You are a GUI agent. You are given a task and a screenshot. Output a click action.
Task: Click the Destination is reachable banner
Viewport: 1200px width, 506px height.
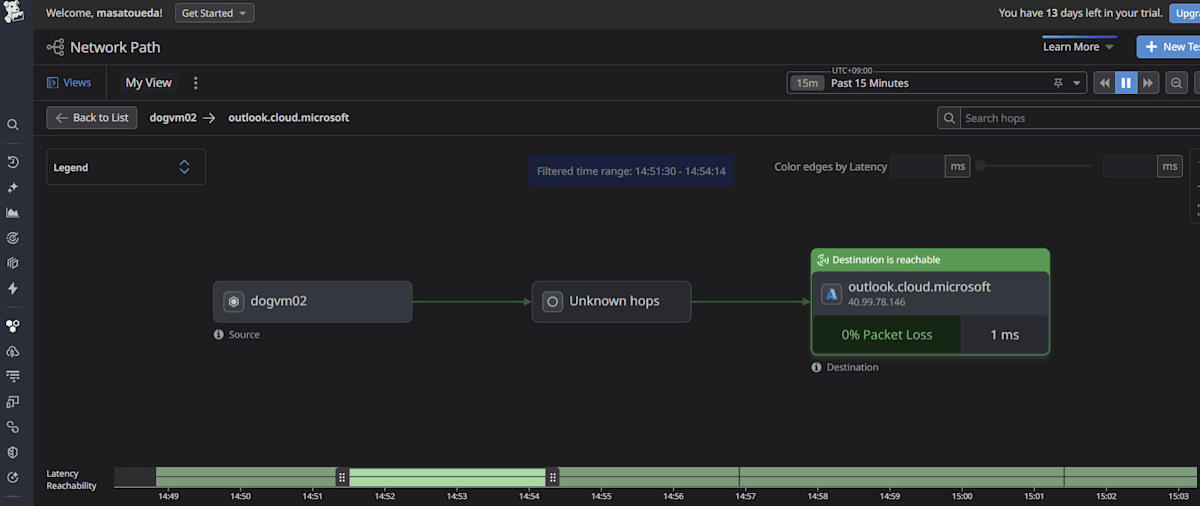pyautogui.click(x=930, y=260)
